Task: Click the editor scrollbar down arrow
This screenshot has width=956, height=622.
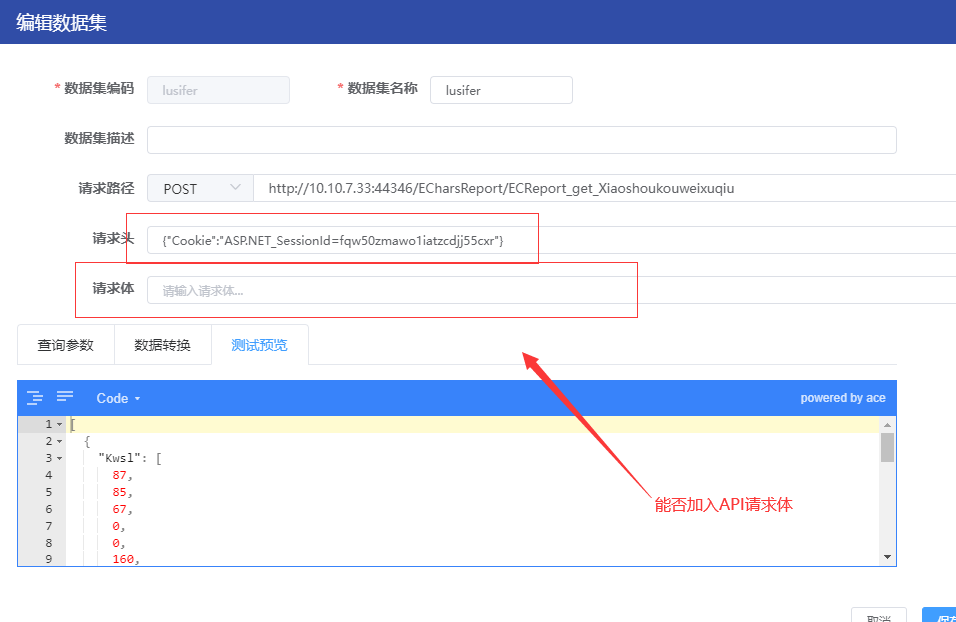Action: [x=888, y=557]
